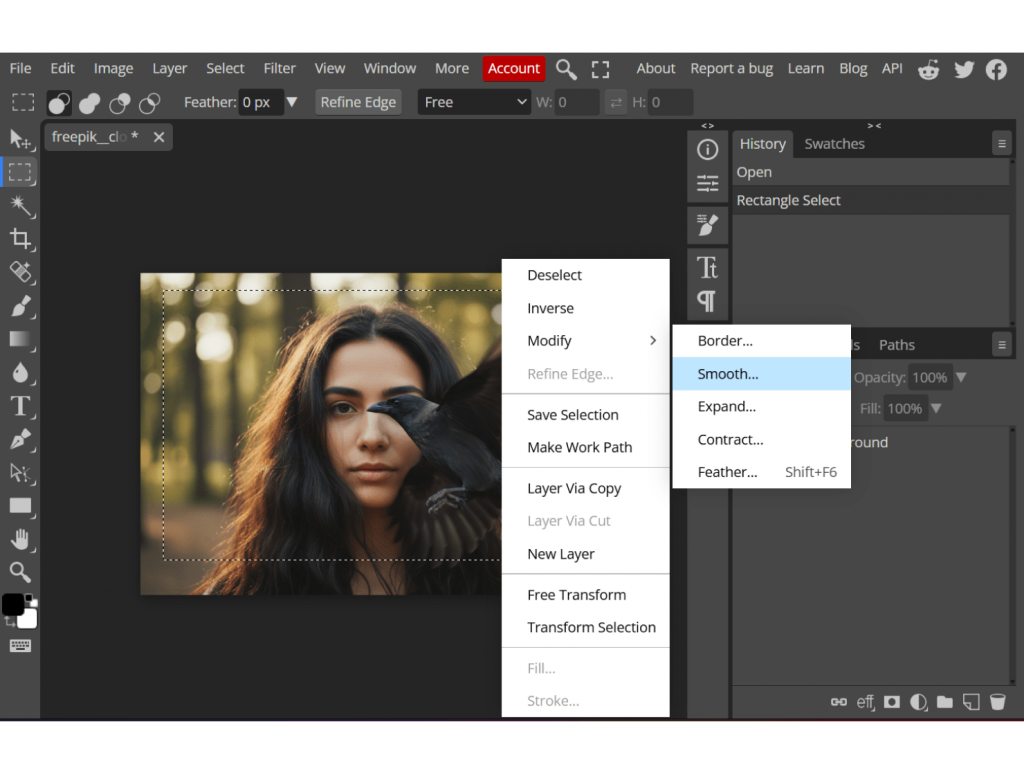The height and width of the screenshot is (767, 1024).
Task: Click the black foreground color swatch
Action: coord(13,605)
